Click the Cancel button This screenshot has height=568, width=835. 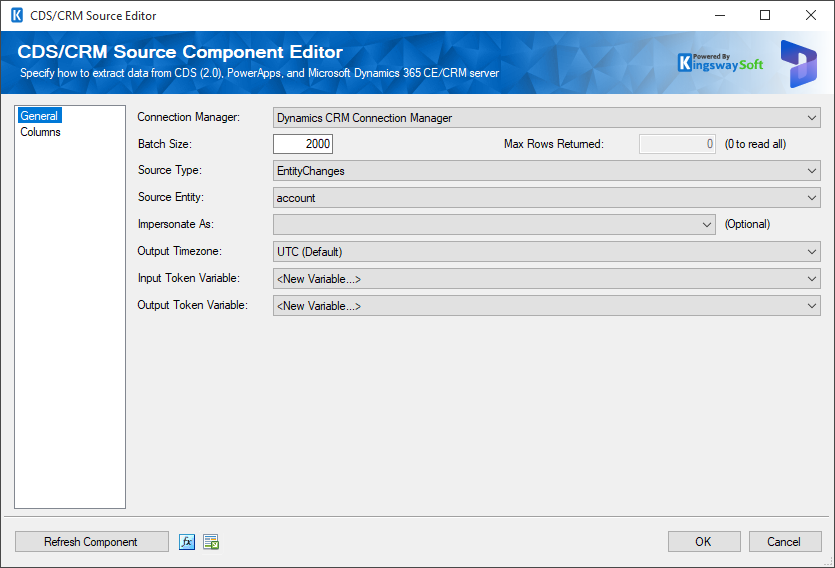pos(785,542)
